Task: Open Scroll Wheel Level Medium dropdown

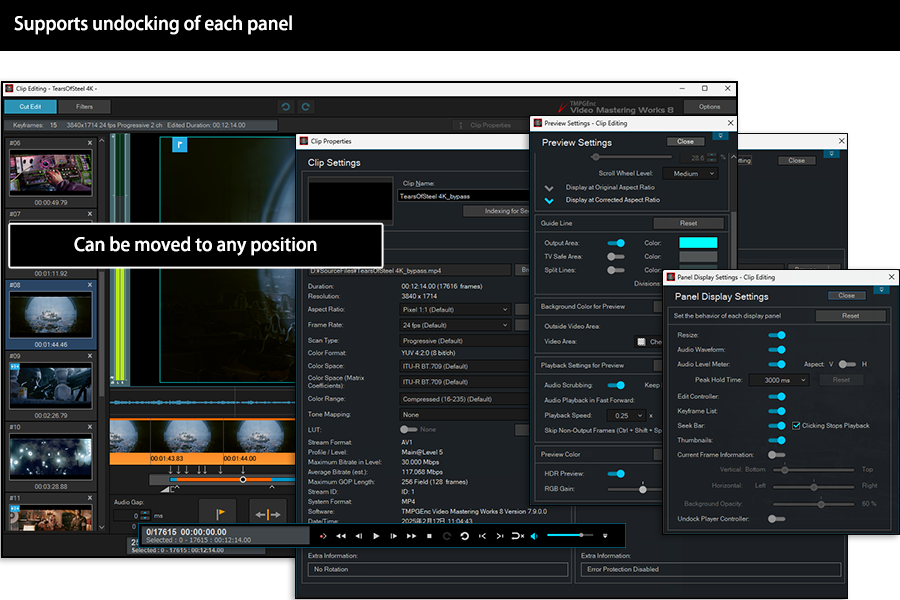Action: click(690, 173)
